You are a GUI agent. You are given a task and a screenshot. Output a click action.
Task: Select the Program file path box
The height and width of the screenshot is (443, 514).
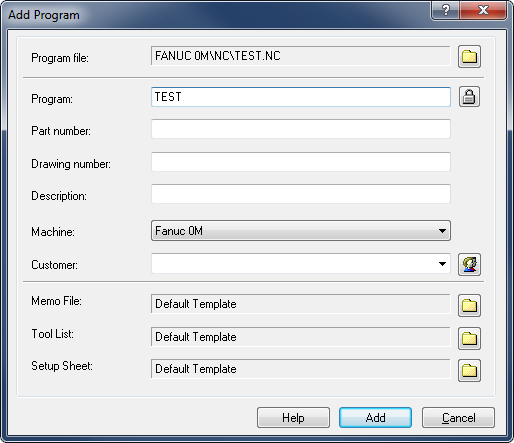[x=301, y=56]
